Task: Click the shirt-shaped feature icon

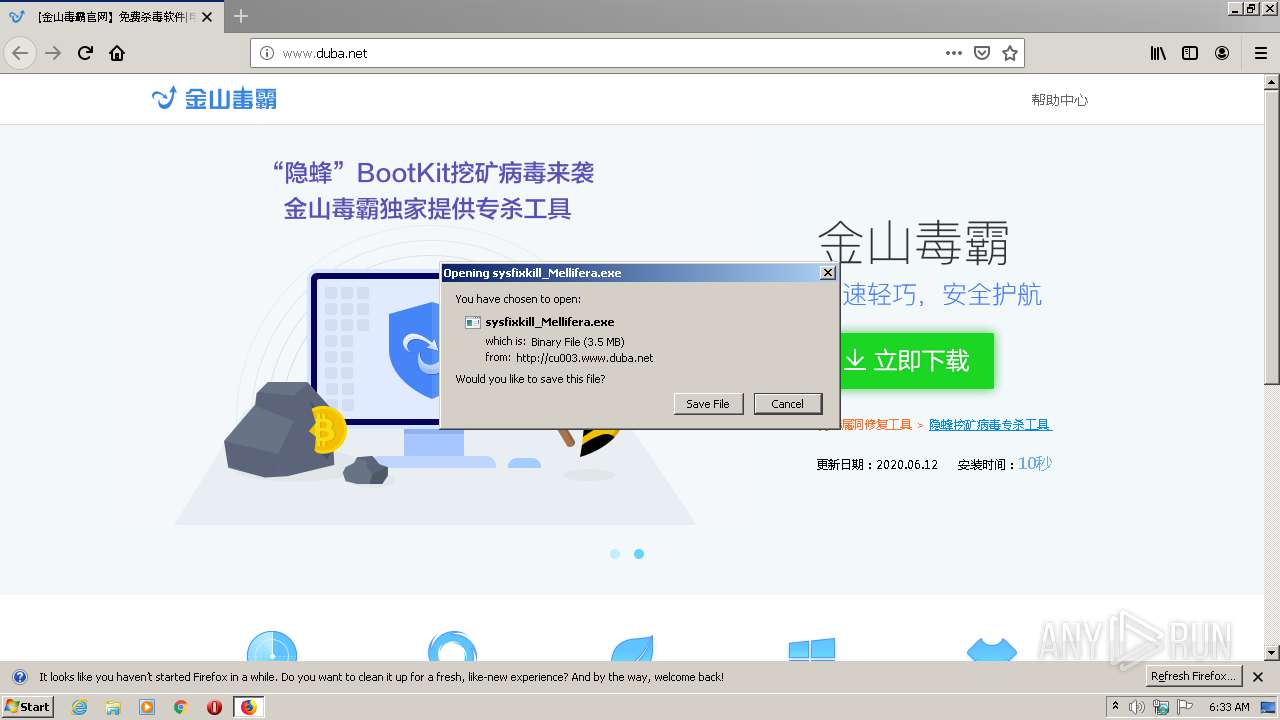Action: click(991, 649)
